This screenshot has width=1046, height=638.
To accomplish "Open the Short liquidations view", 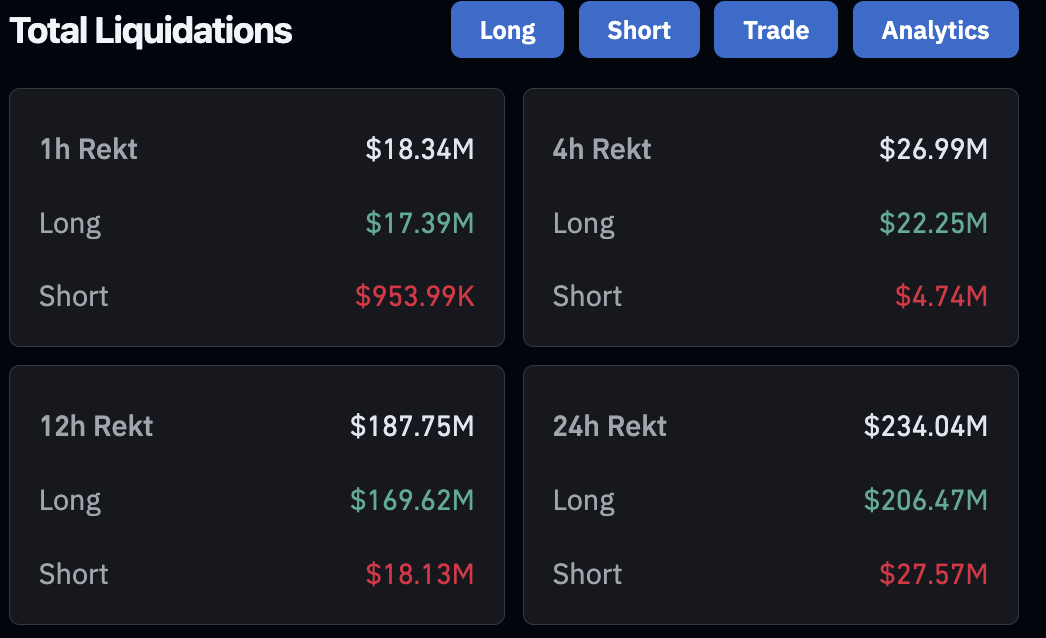I will [x=639, y=30].
